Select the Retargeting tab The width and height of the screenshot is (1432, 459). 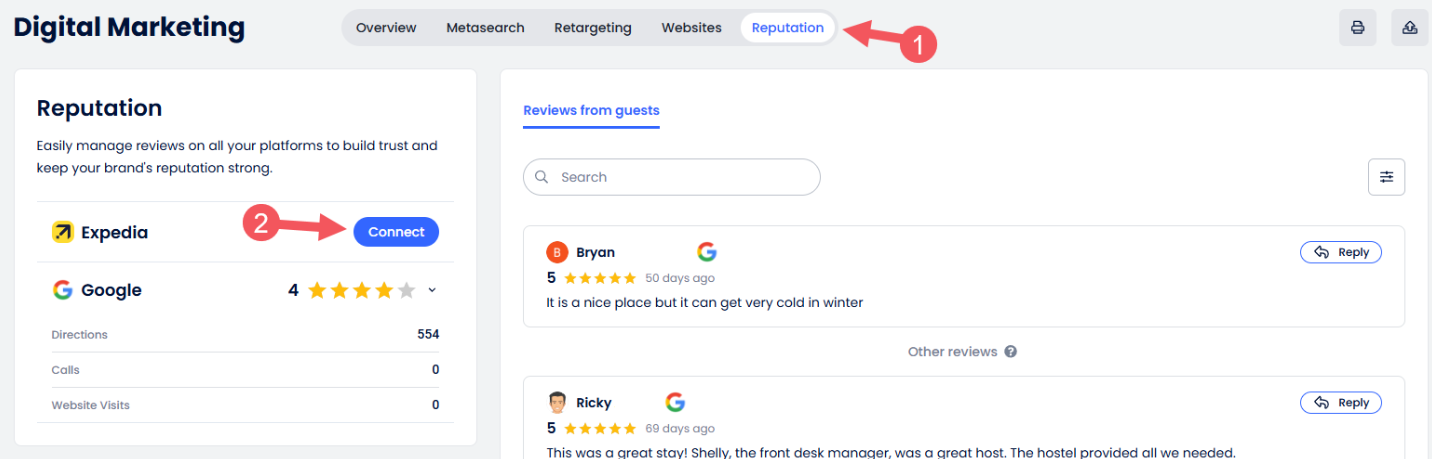[x=593, y=28]
